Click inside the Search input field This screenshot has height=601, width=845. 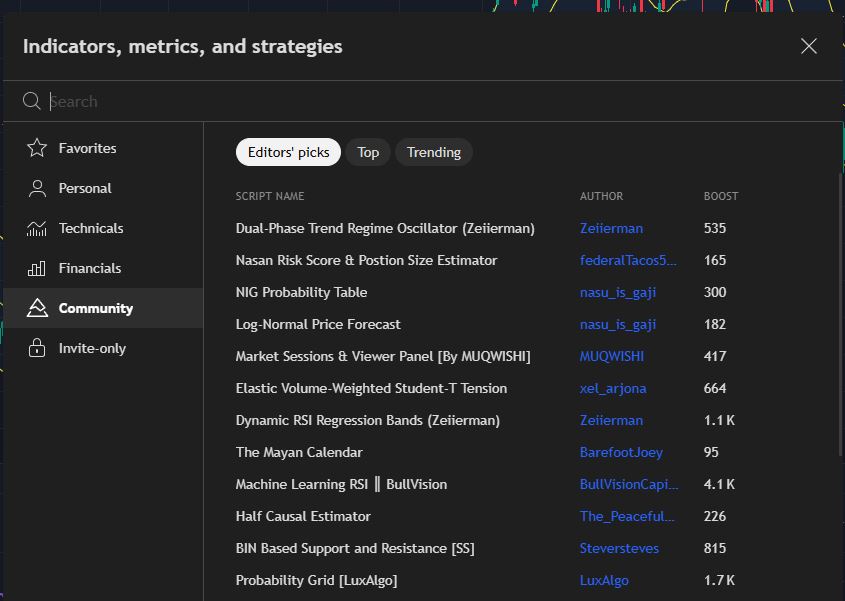(200, 101)
